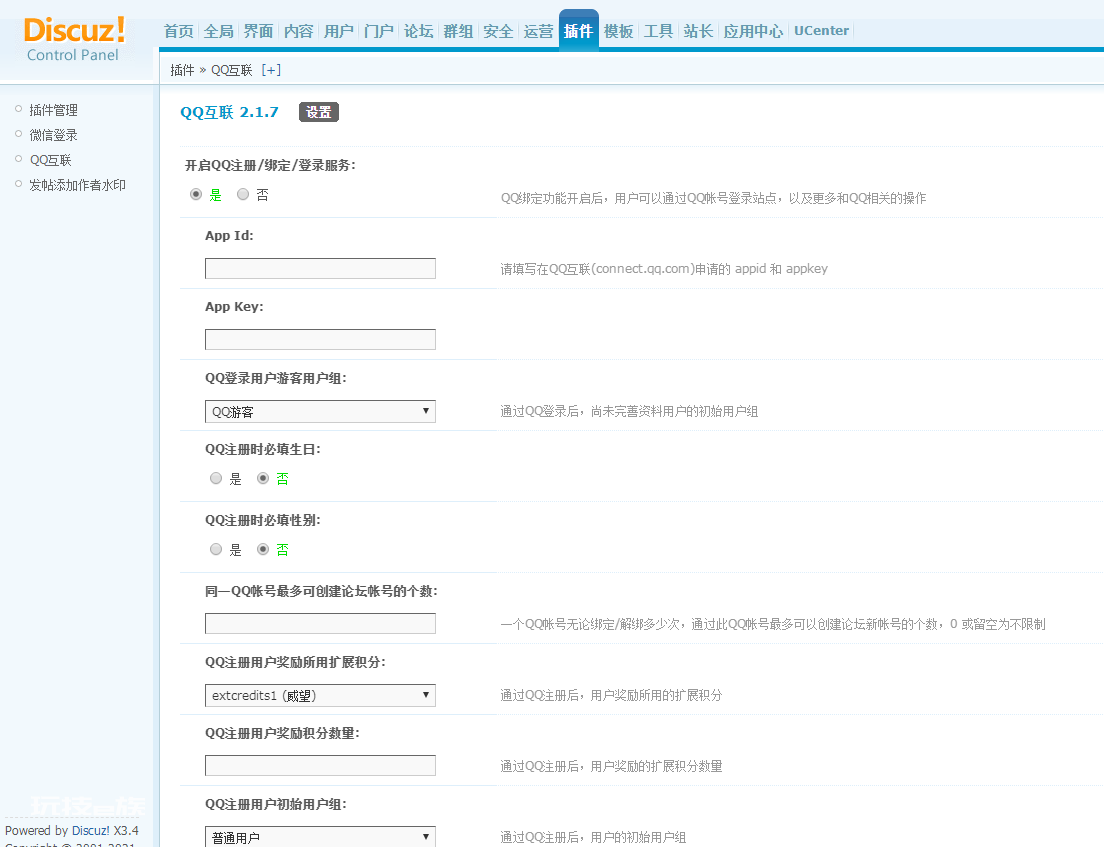Click the QQ绑定功能开启后 description text

[x=713, y=199]
